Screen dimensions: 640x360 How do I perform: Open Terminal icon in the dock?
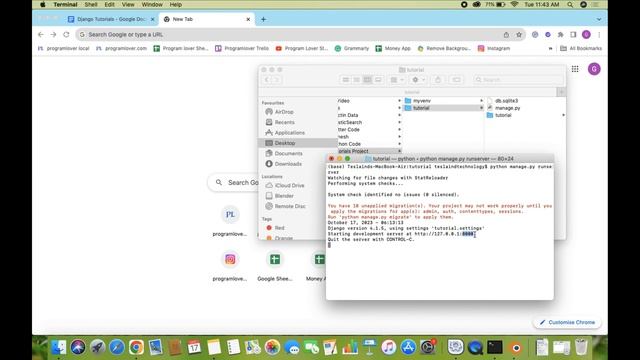(x=495, y=347)
